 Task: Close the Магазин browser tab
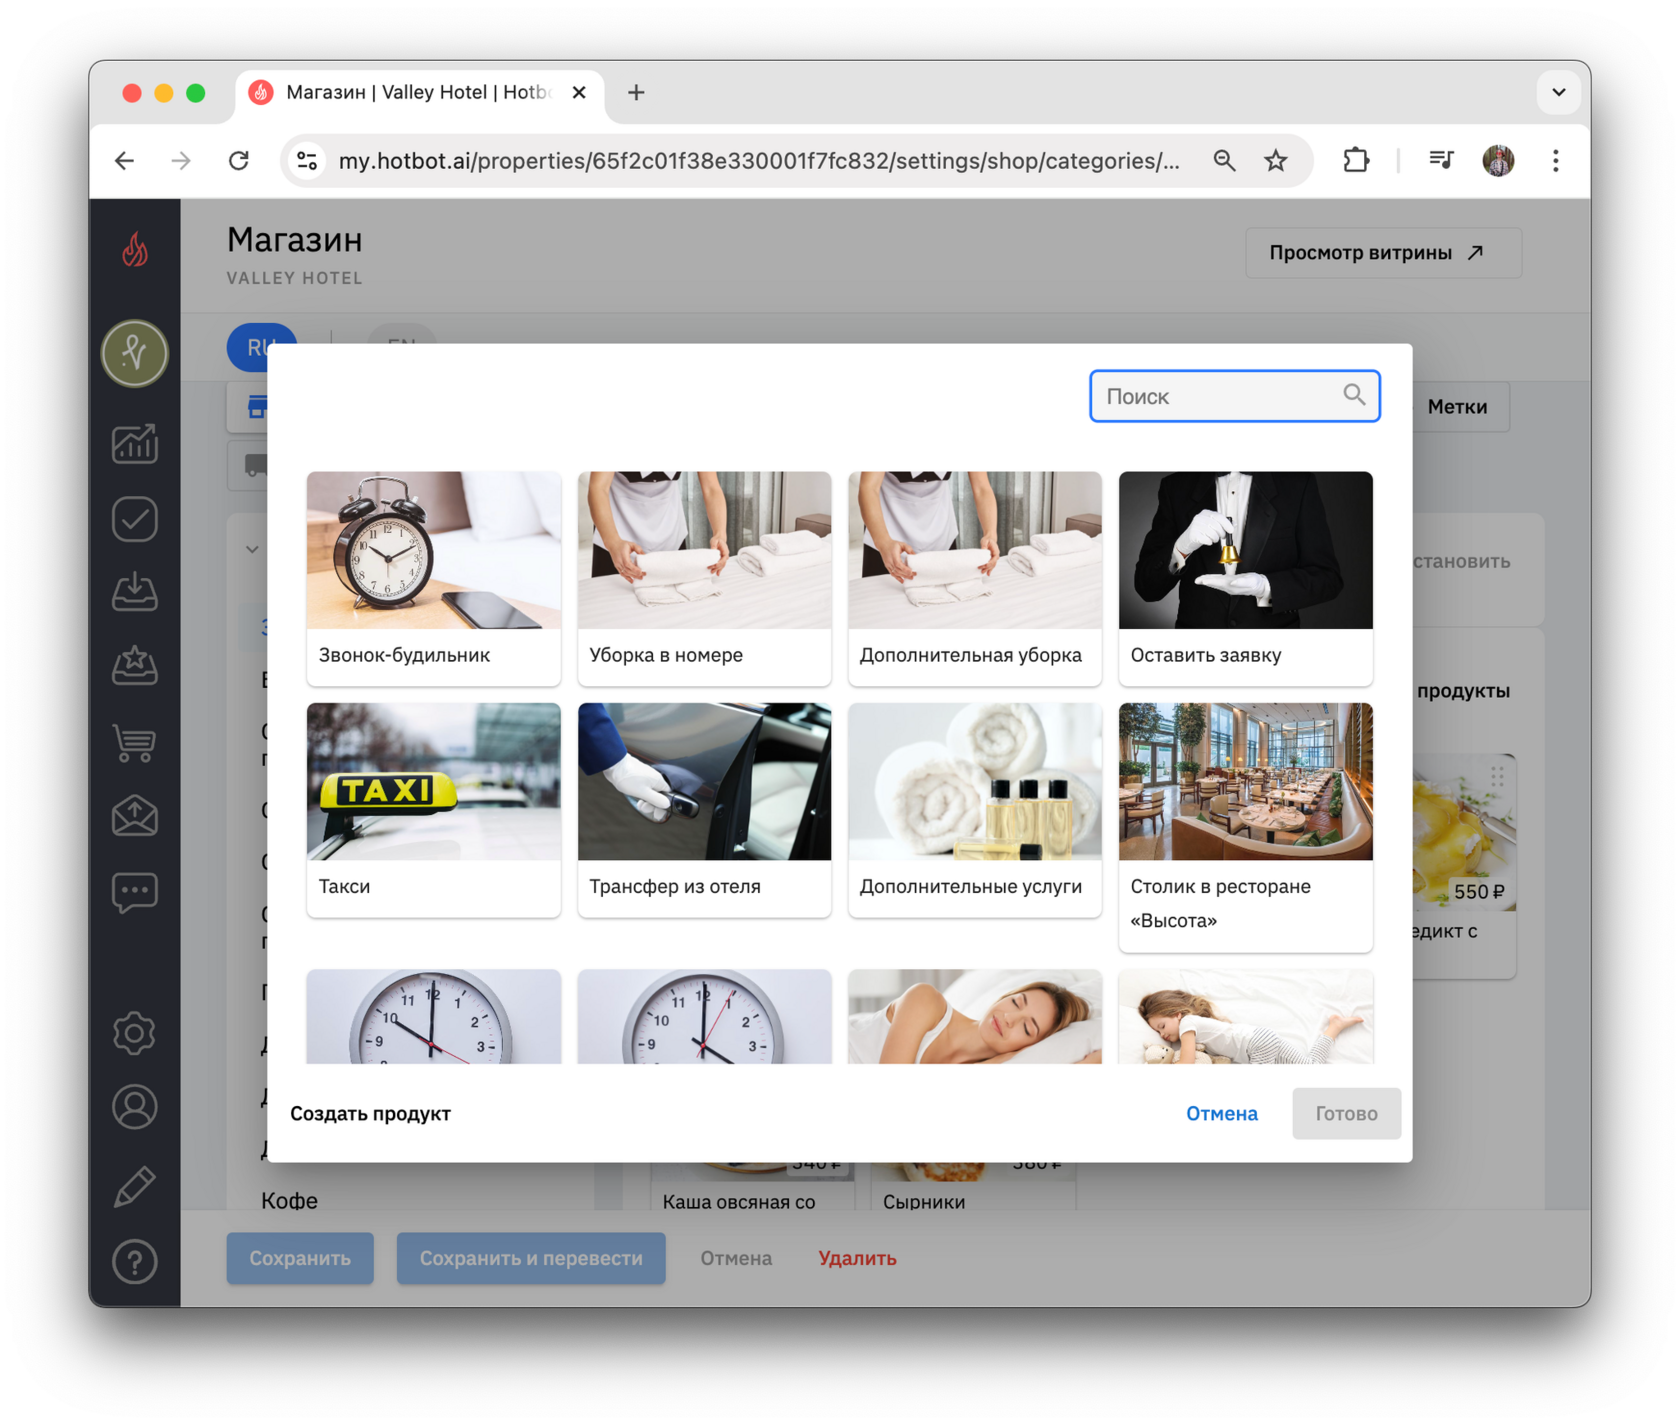(x=579, y=93)
